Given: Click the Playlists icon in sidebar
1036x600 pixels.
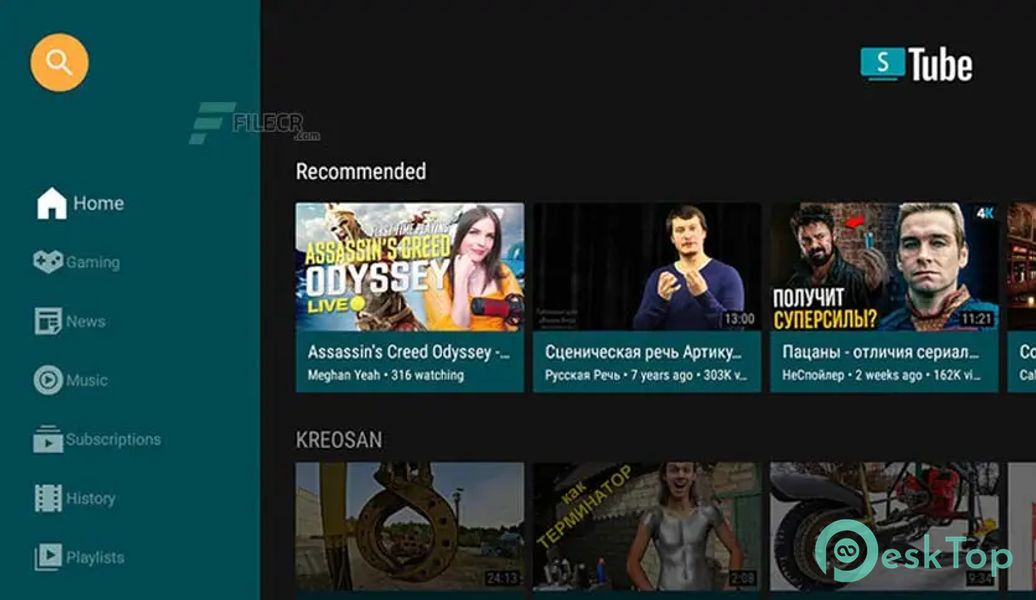Looking at the screenshot, I should [x=48, y=557].
